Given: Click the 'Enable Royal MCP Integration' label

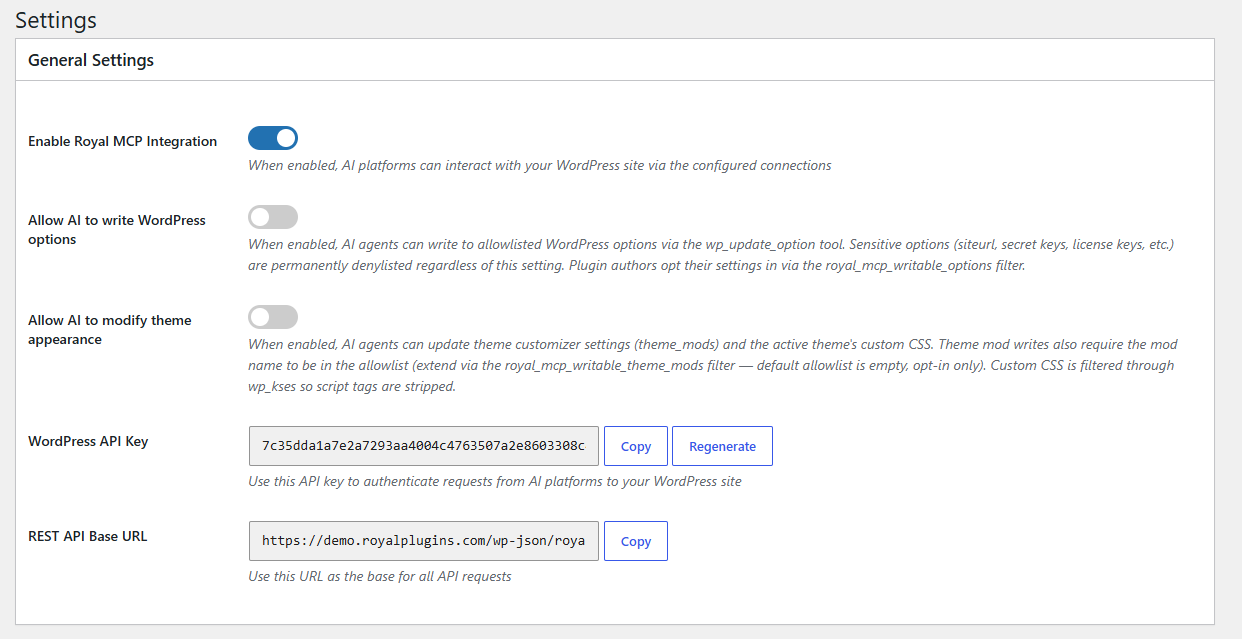Looking at the screenshot, I should click(x=122, y=141).
